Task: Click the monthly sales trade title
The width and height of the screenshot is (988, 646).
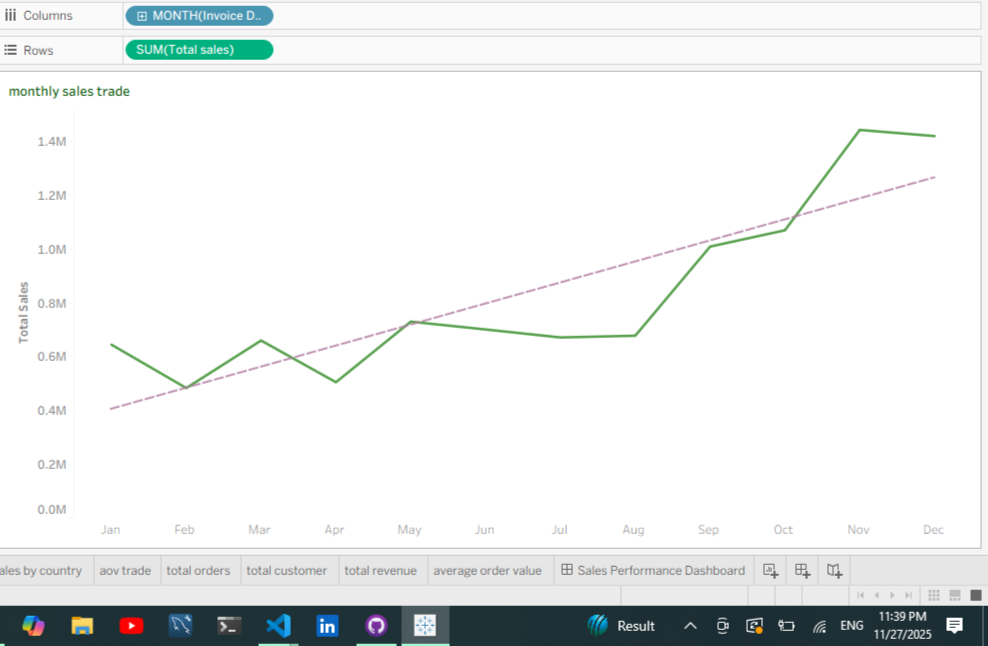Action: (x=69, y=91)
